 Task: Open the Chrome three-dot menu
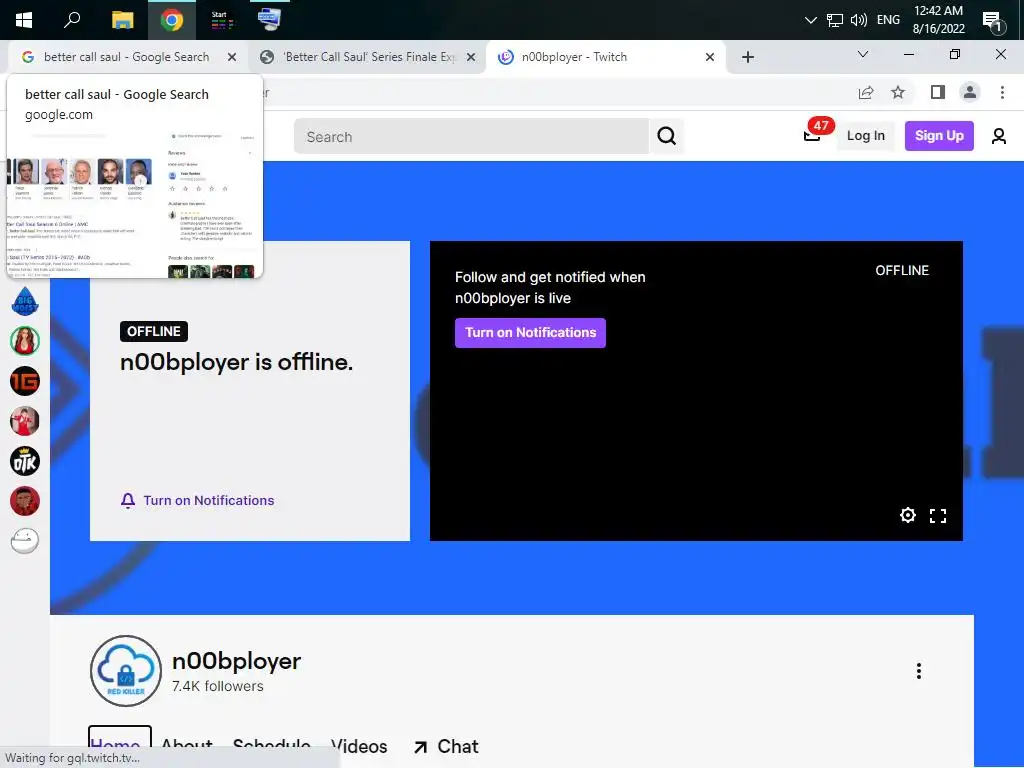[x=1002, y=93]
